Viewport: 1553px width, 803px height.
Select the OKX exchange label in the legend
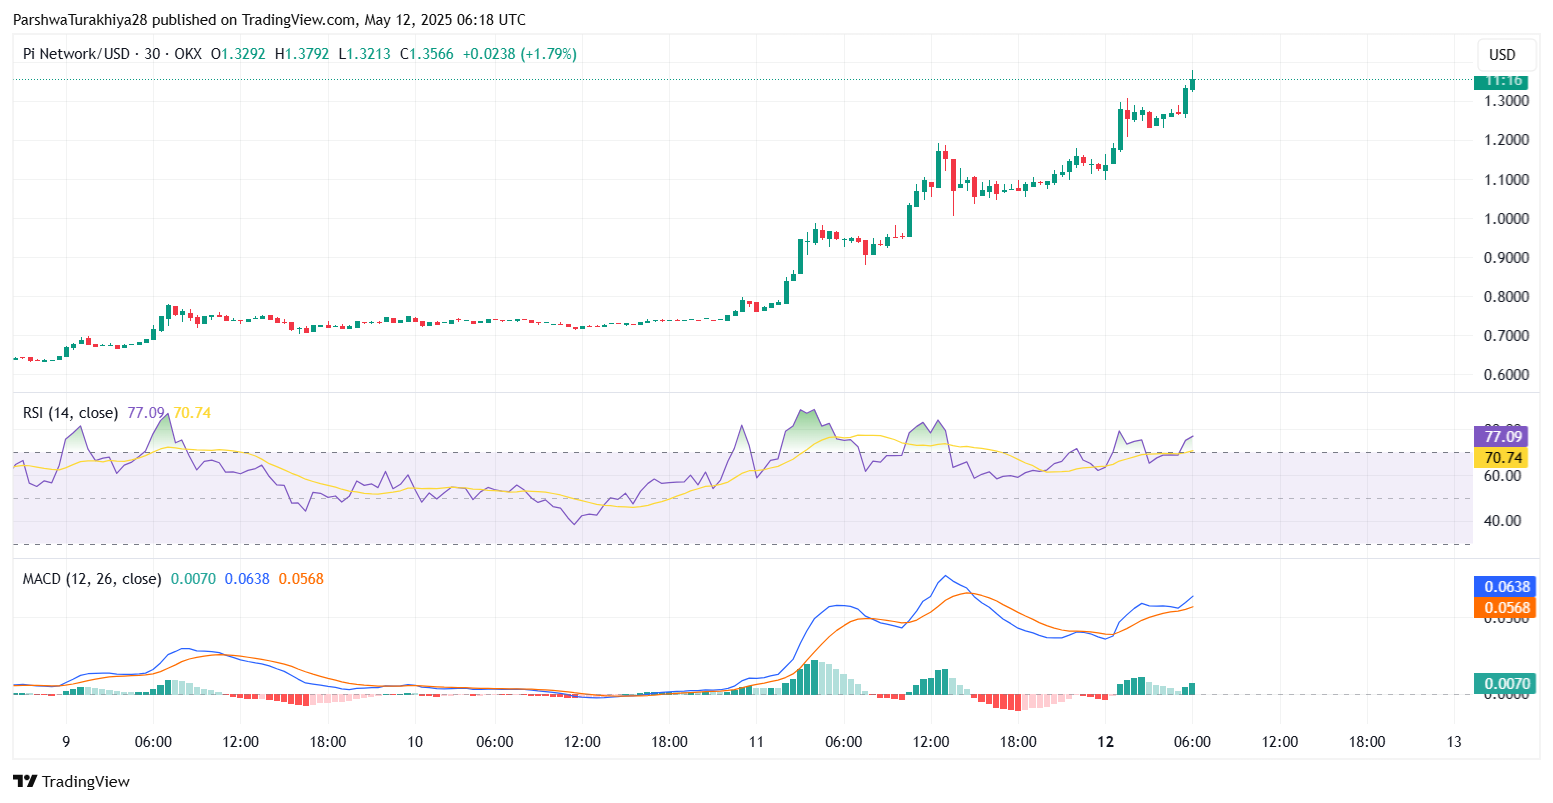188,54
